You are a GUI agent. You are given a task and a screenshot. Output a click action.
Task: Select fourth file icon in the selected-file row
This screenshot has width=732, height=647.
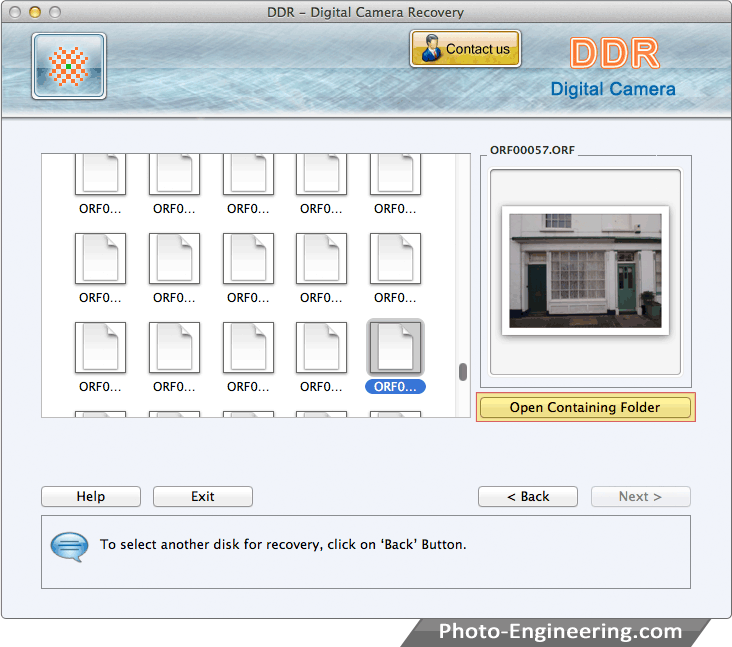[321, 347]
